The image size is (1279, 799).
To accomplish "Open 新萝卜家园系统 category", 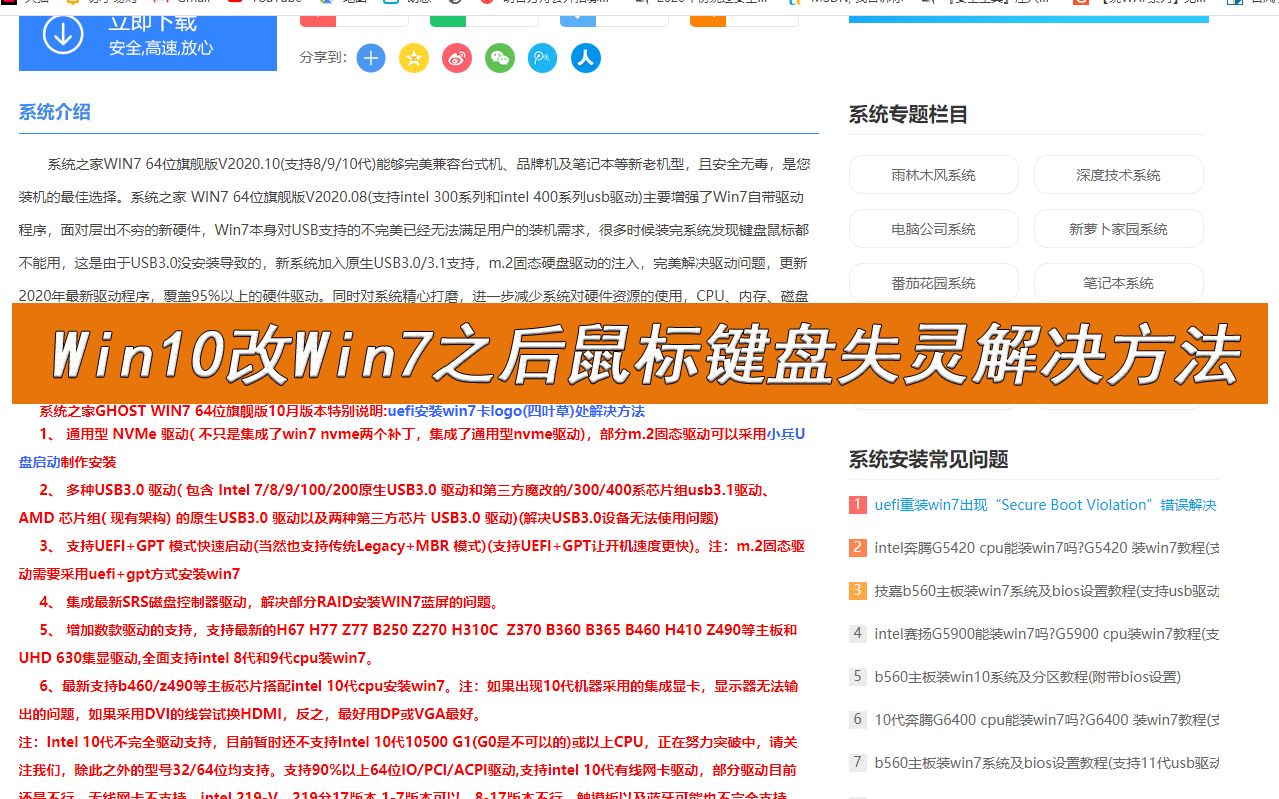I will pyautogui.click(x=1118, y=229).
